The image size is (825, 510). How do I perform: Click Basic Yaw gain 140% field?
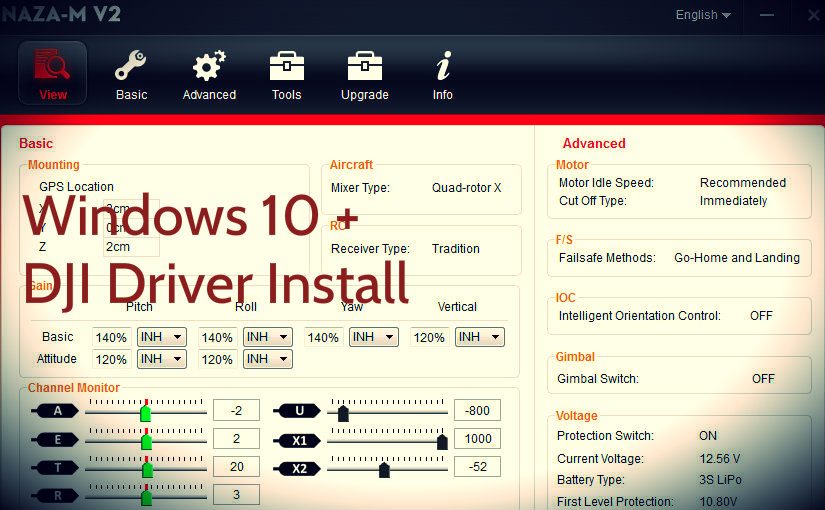coord(323,337)
